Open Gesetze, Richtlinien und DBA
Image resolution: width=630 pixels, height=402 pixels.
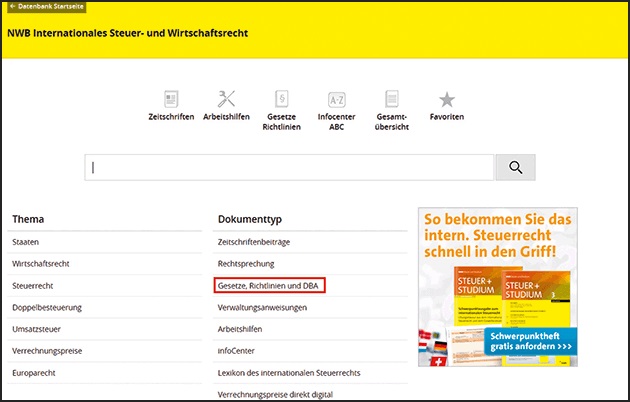[x=269, y=286]
